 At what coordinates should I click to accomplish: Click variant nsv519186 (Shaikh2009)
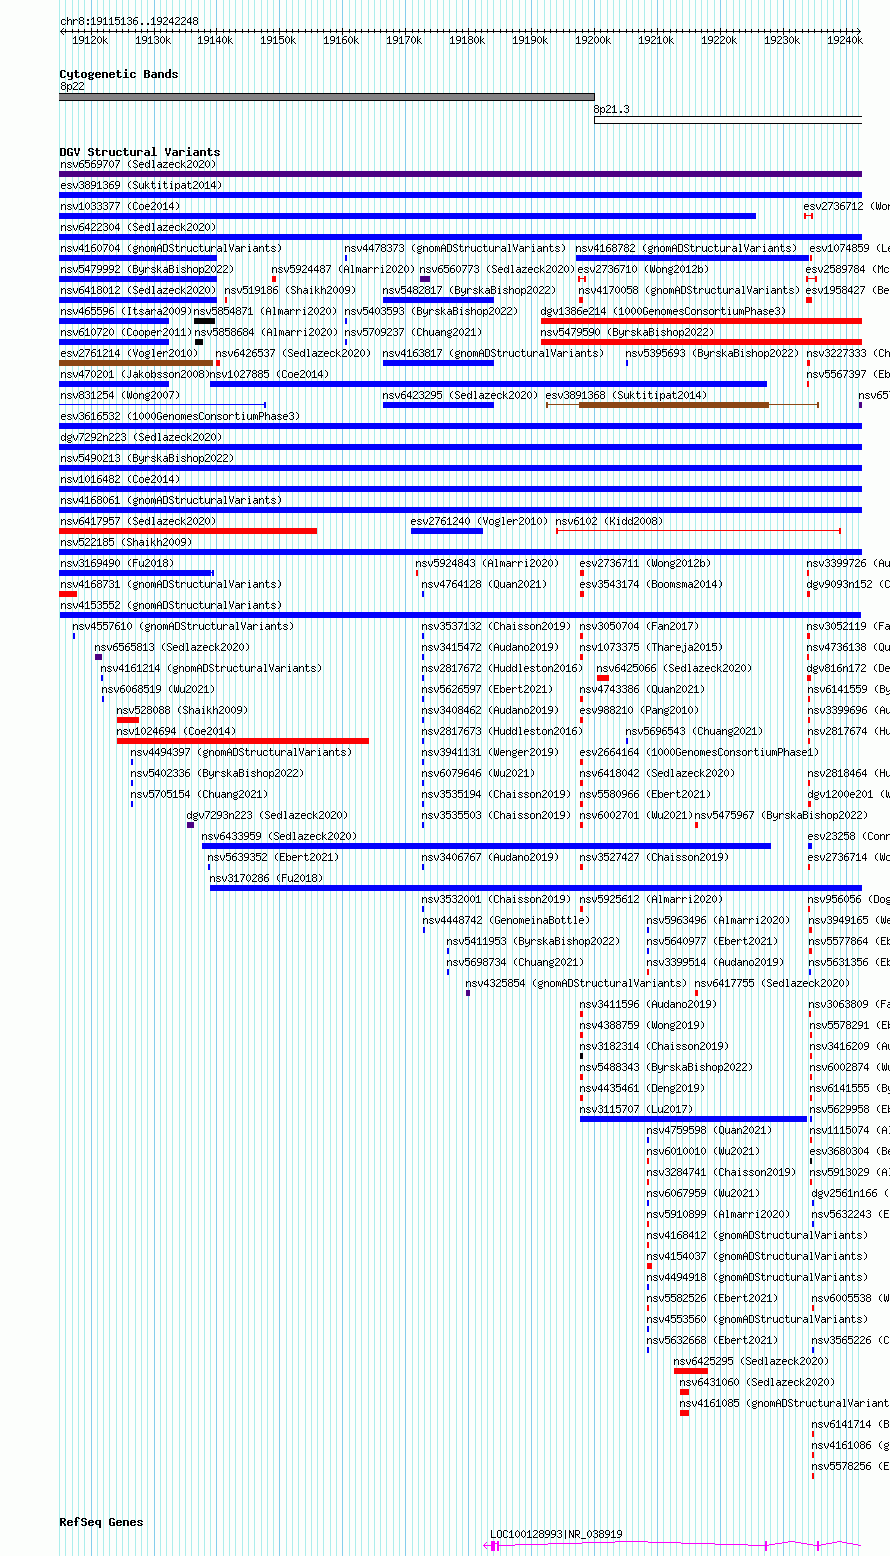point(290,290)
